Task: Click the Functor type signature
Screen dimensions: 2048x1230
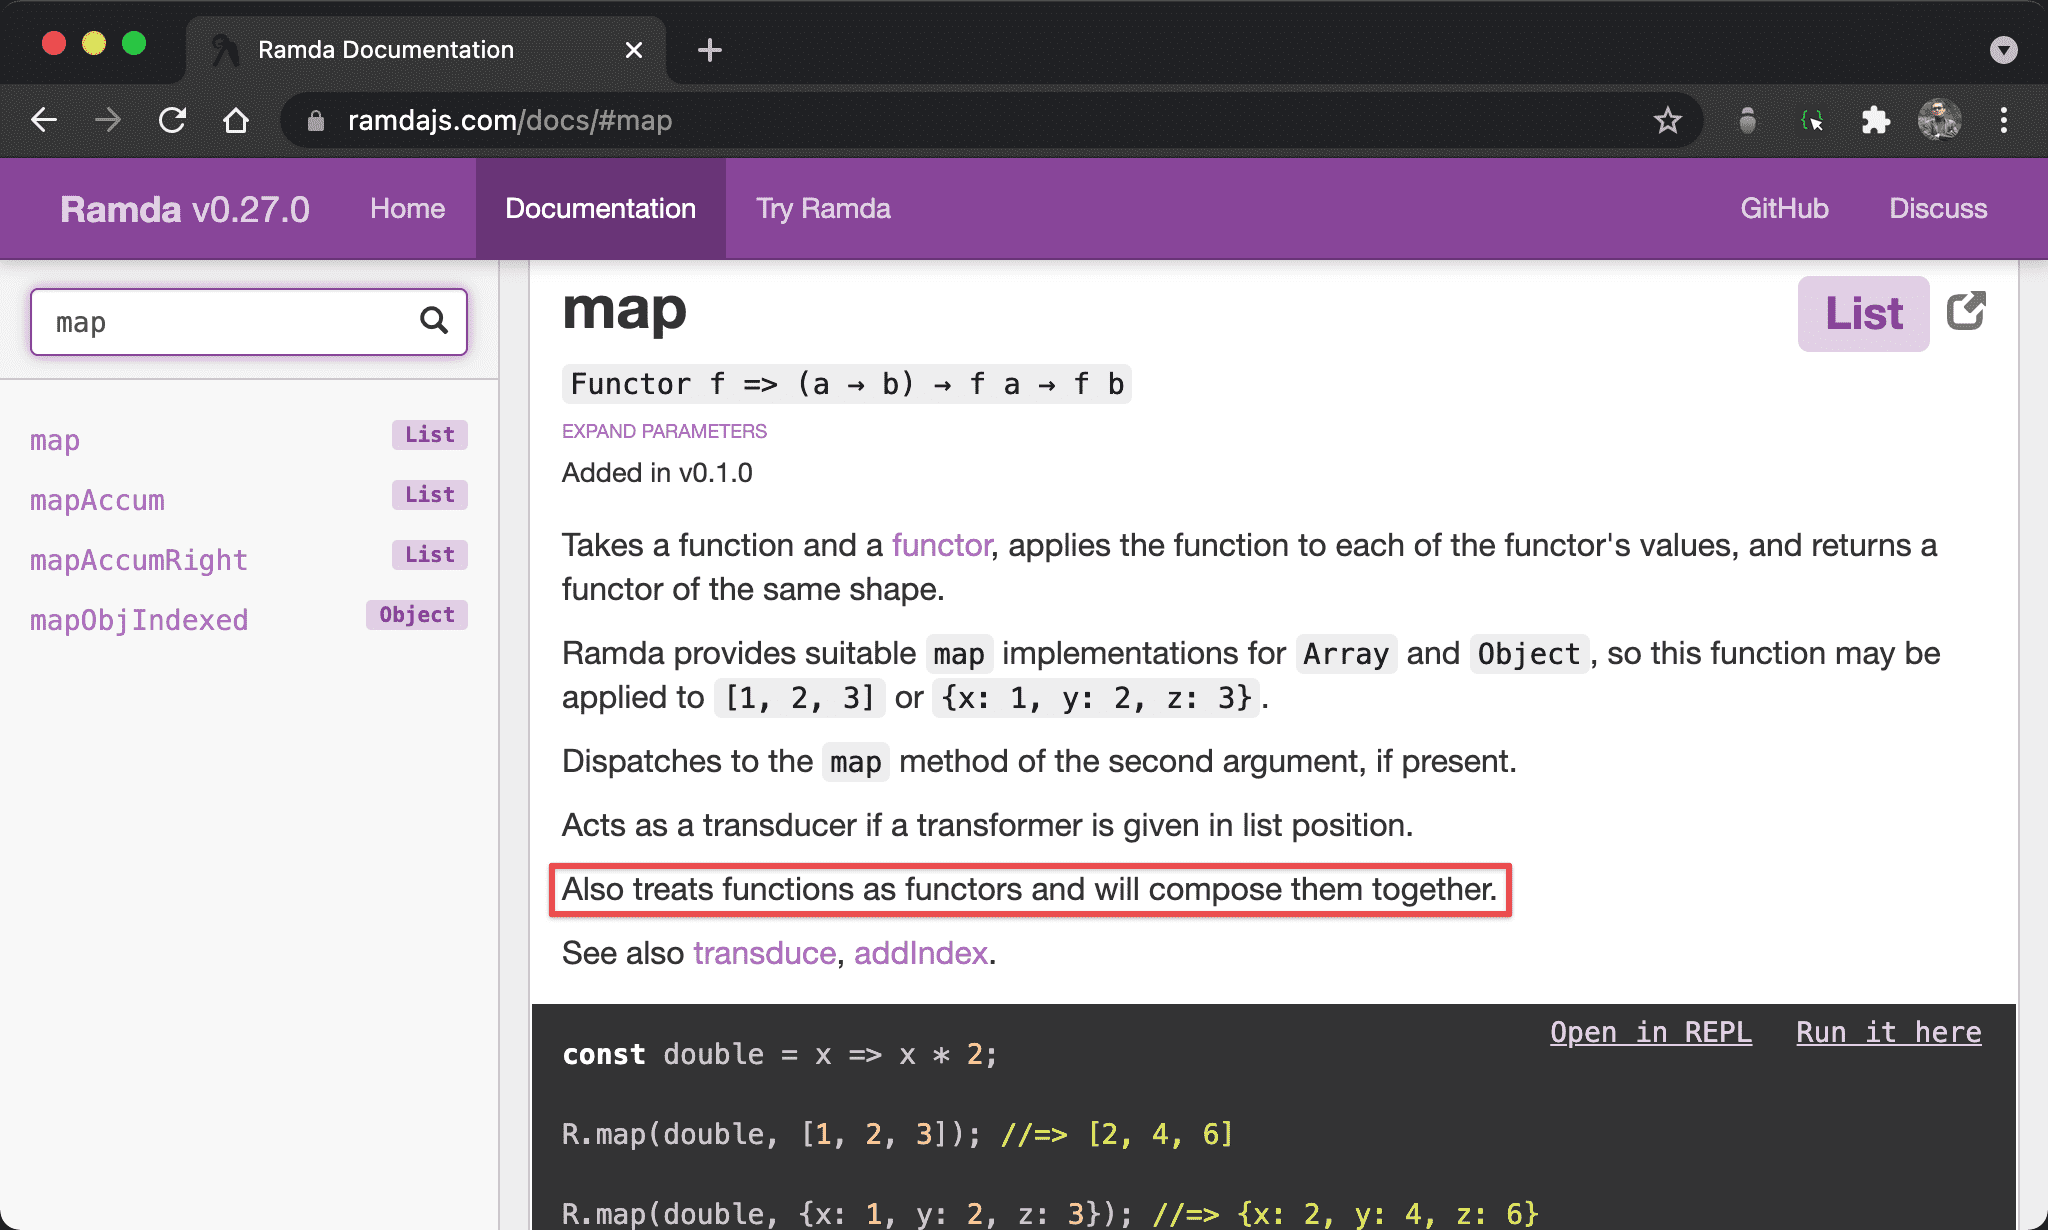Action: coord(847,384)
